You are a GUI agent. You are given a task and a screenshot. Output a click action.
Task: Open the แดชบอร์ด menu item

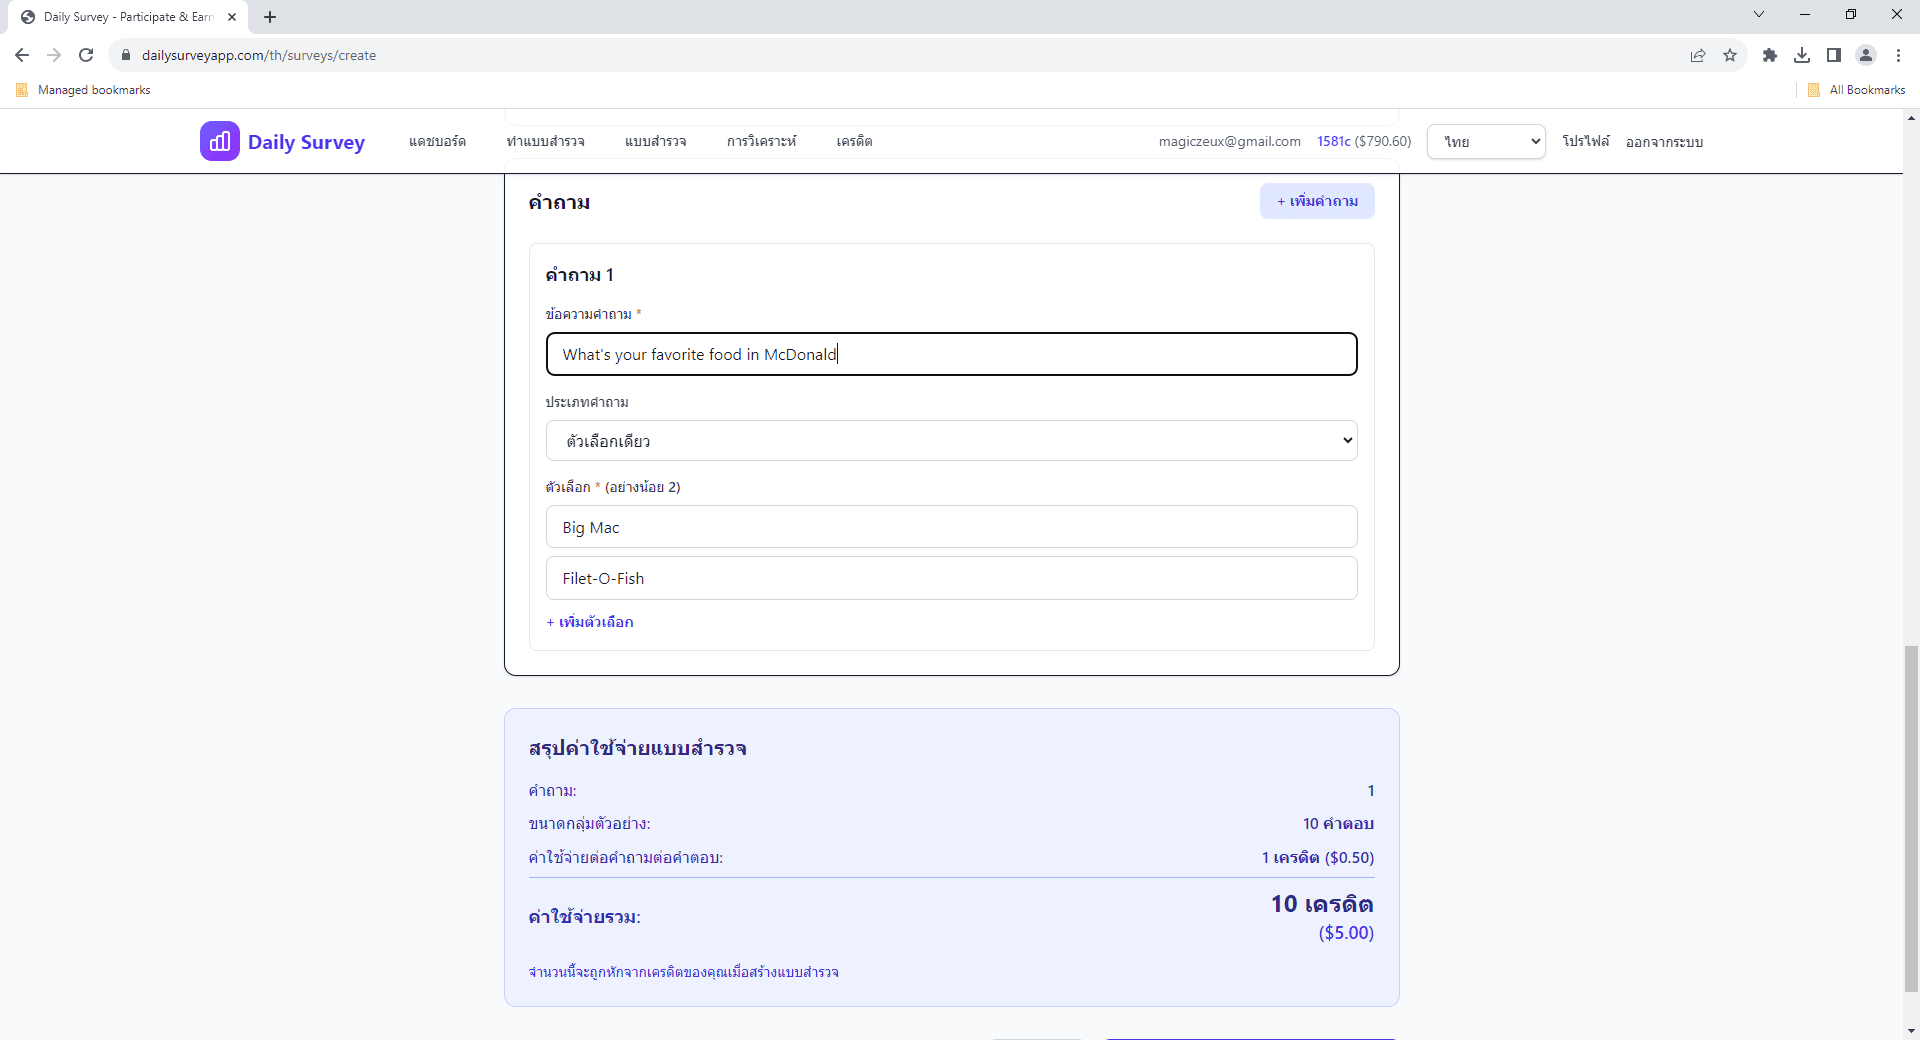pos(437,141)
